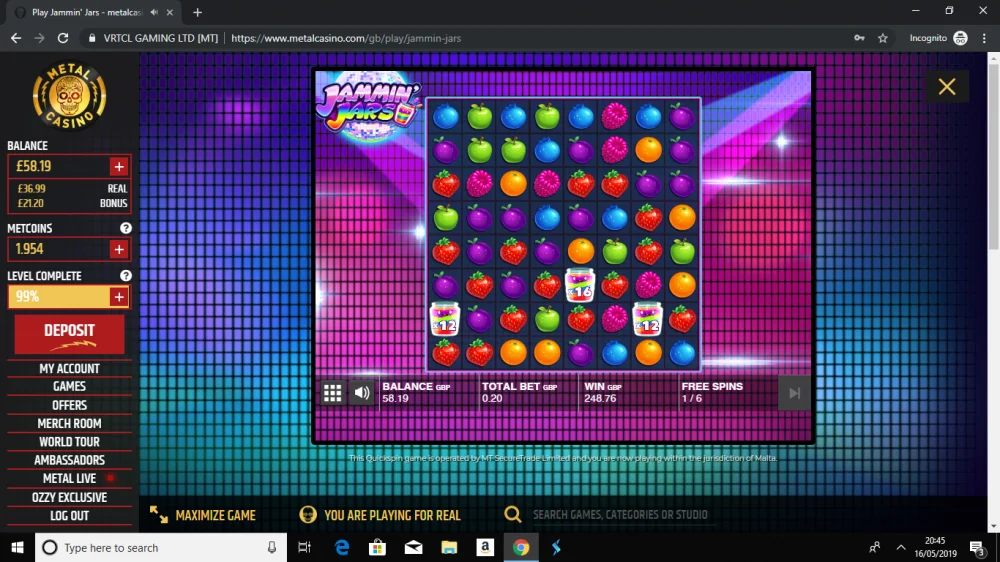Click the £58.19 balance value
Viewport: 1000px width, 562px height.
[34, 166]
